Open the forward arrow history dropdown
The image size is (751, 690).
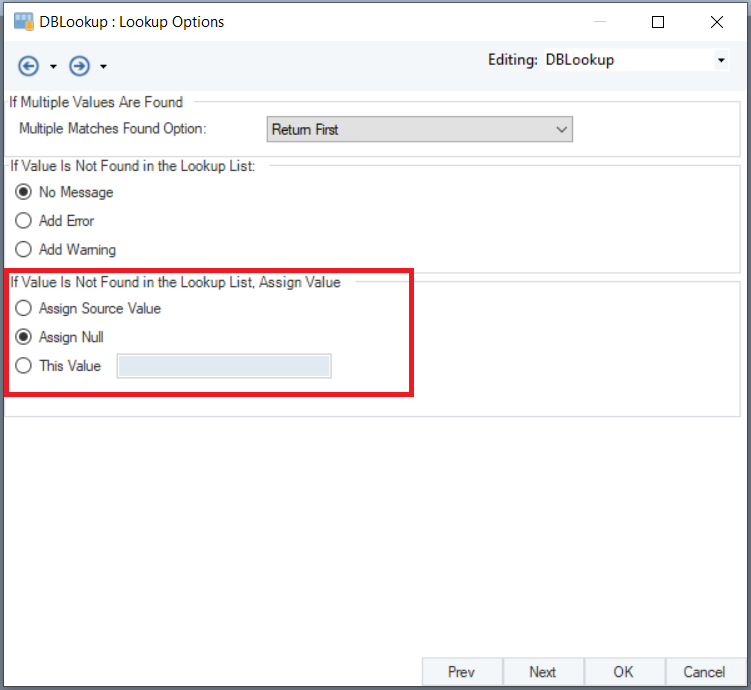(x=103, y=67)
